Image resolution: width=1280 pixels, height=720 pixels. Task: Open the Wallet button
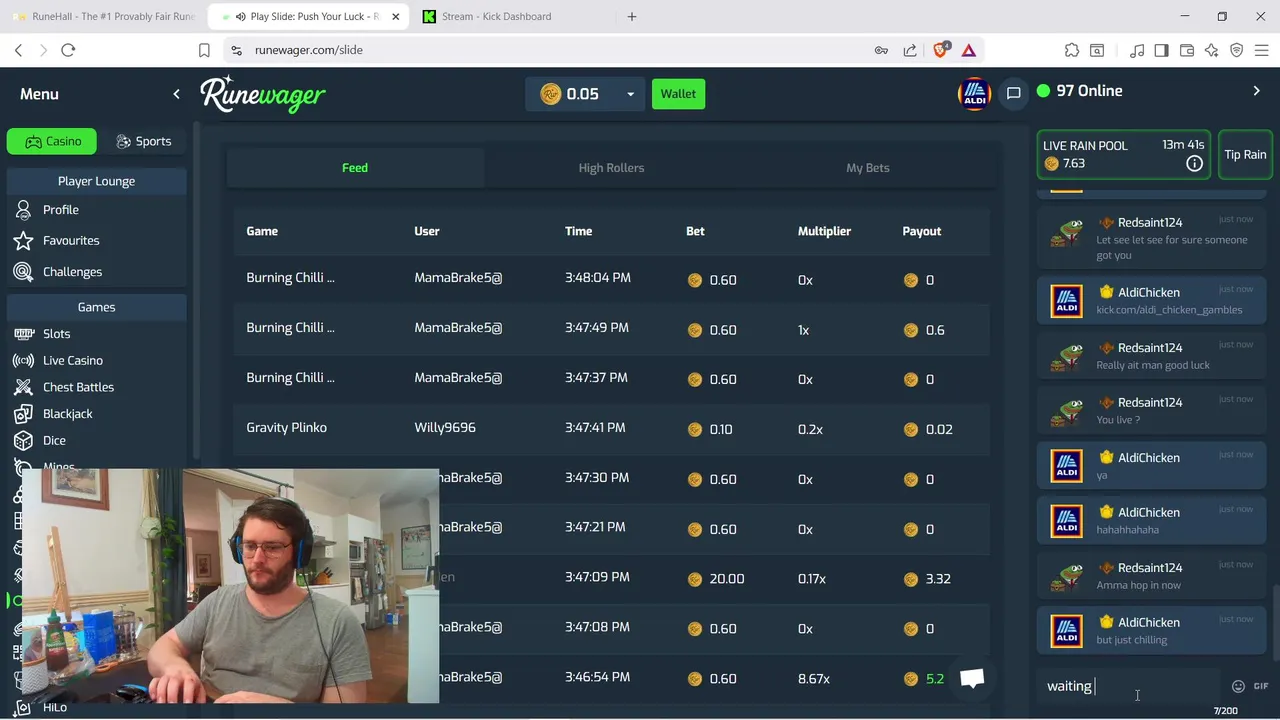click(678, 94)
